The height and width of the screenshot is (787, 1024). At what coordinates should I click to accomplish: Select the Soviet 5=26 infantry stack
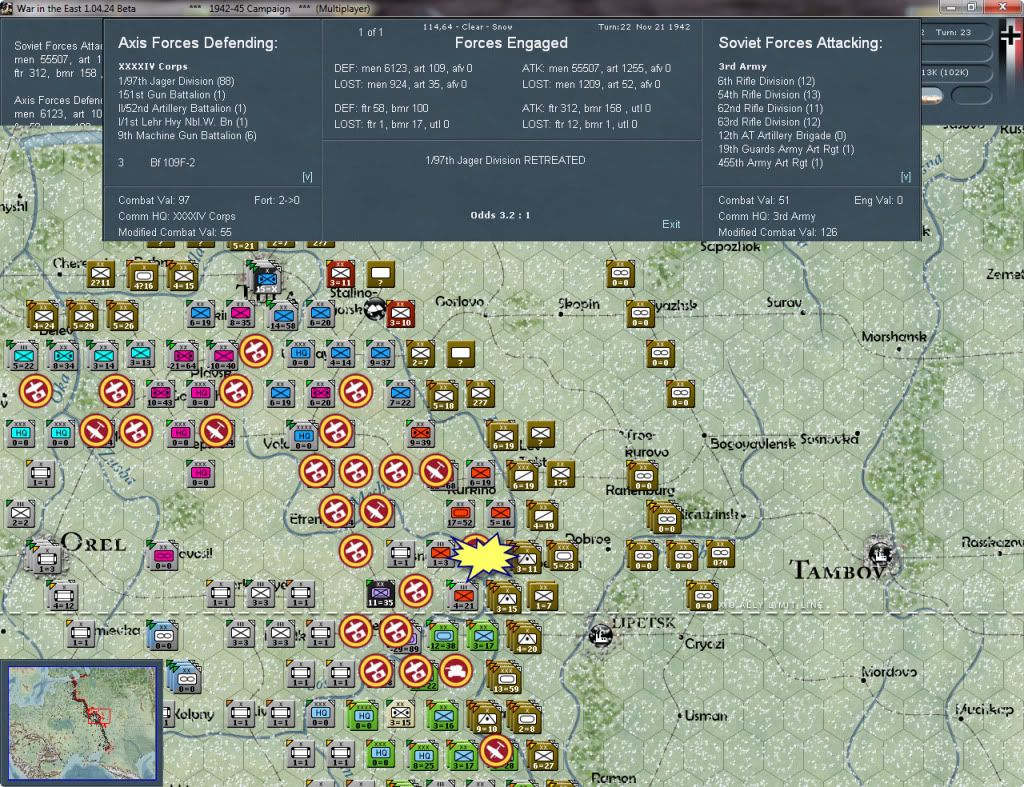tap(122, 317)
